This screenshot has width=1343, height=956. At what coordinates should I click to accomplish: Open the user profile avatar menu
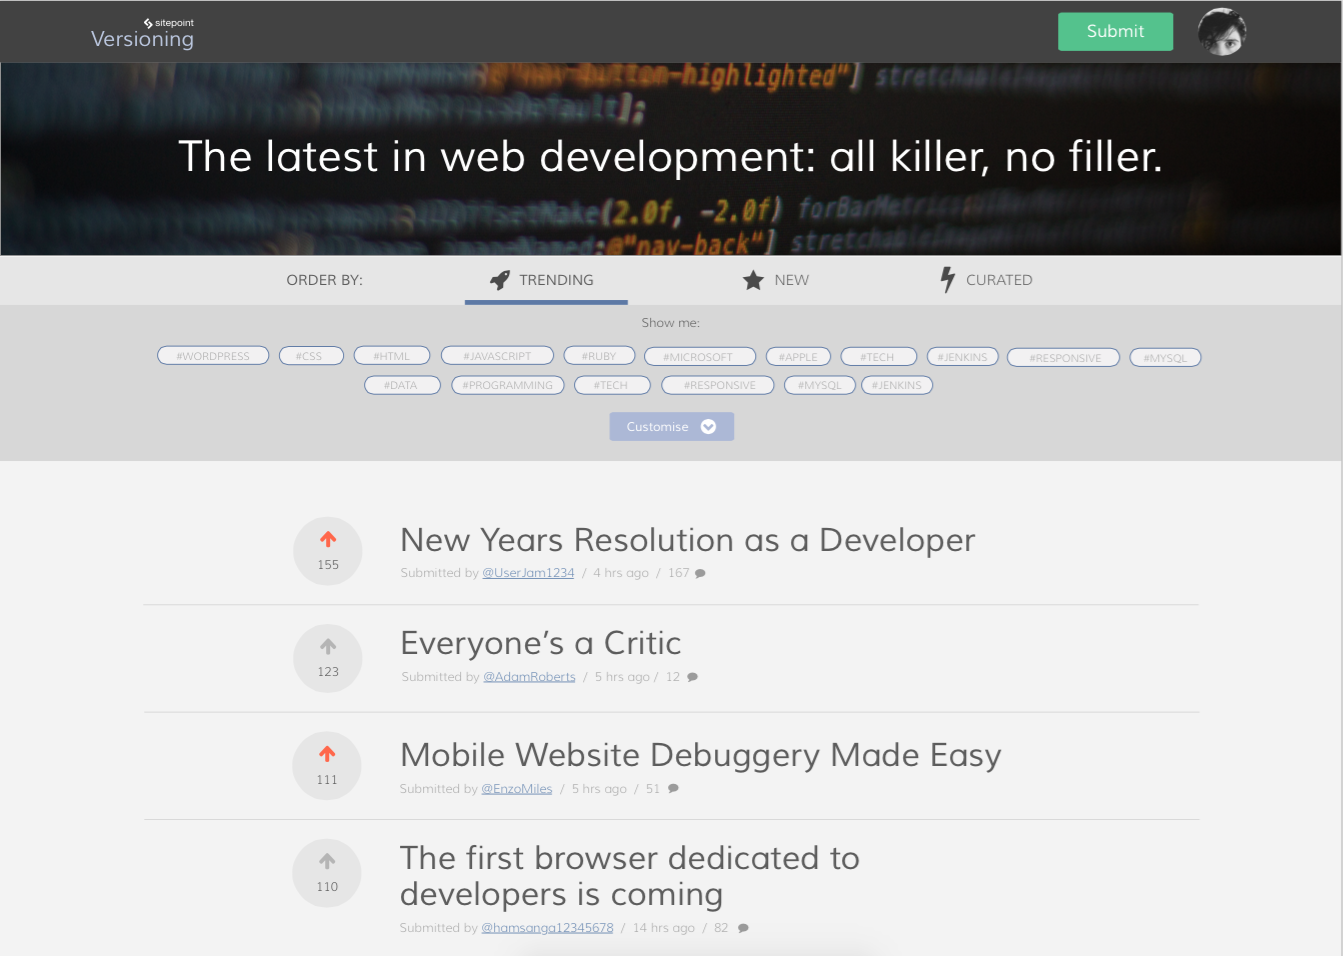[1221, 32]
